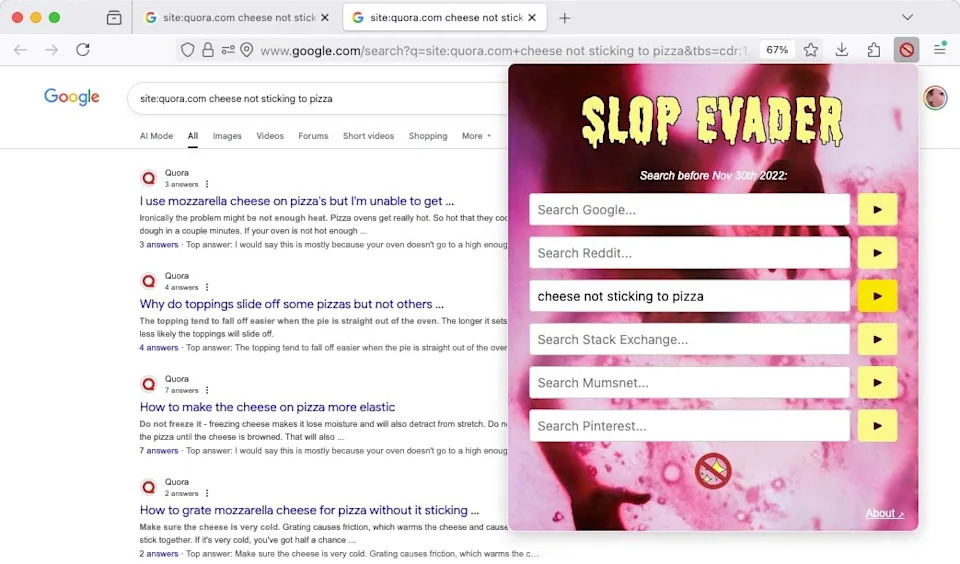The image size is (960, 564).
Task: Open the site permissions icon in address bar
Action: click(x=228, y=50)
